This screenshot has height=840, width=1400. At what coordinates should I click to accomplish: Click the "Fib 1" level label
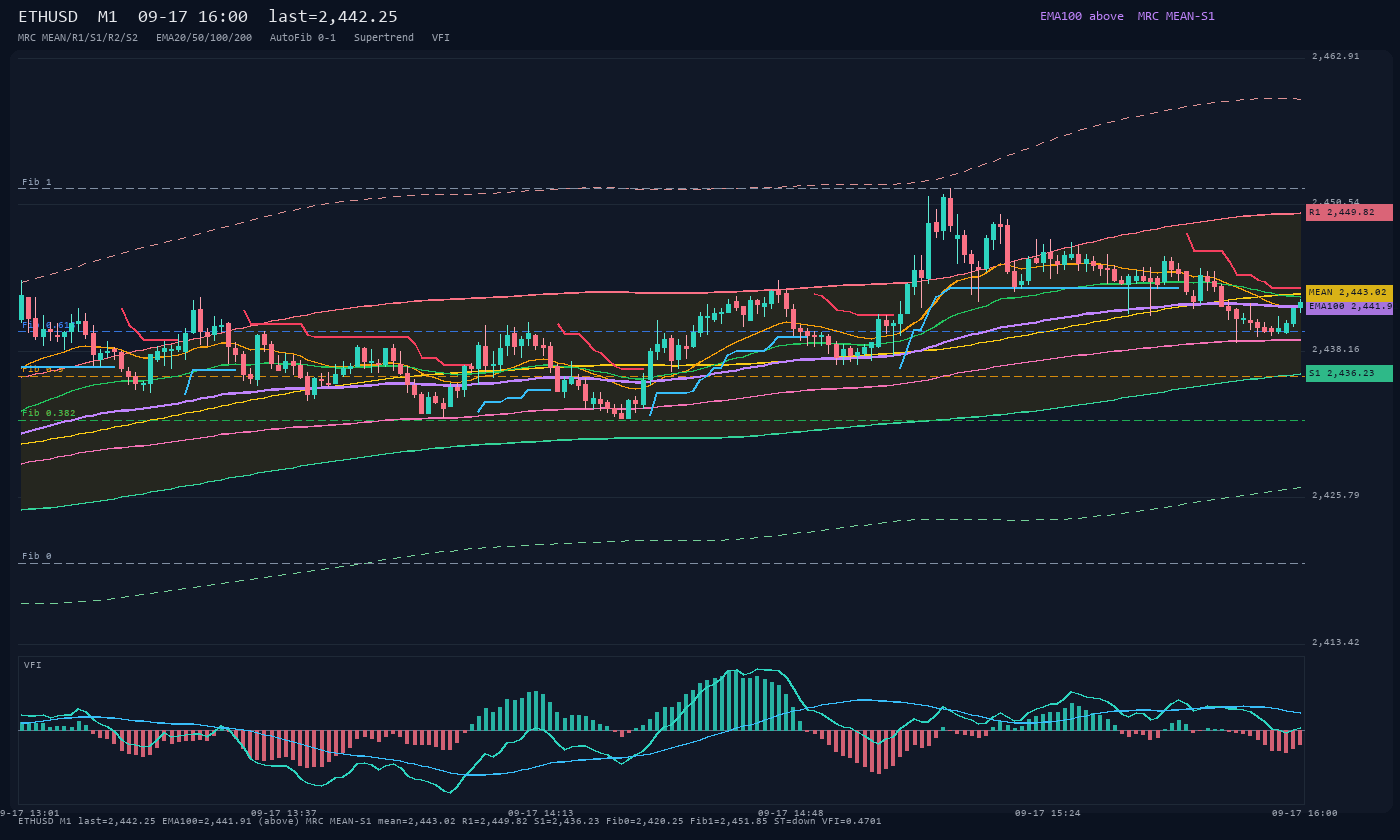(37, 182)
